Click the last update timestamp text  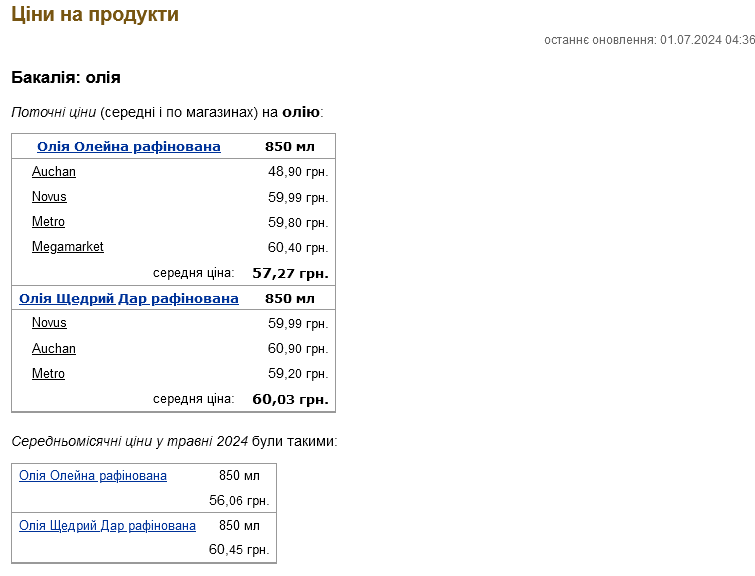pyautogui.click(x=649, y=40)
